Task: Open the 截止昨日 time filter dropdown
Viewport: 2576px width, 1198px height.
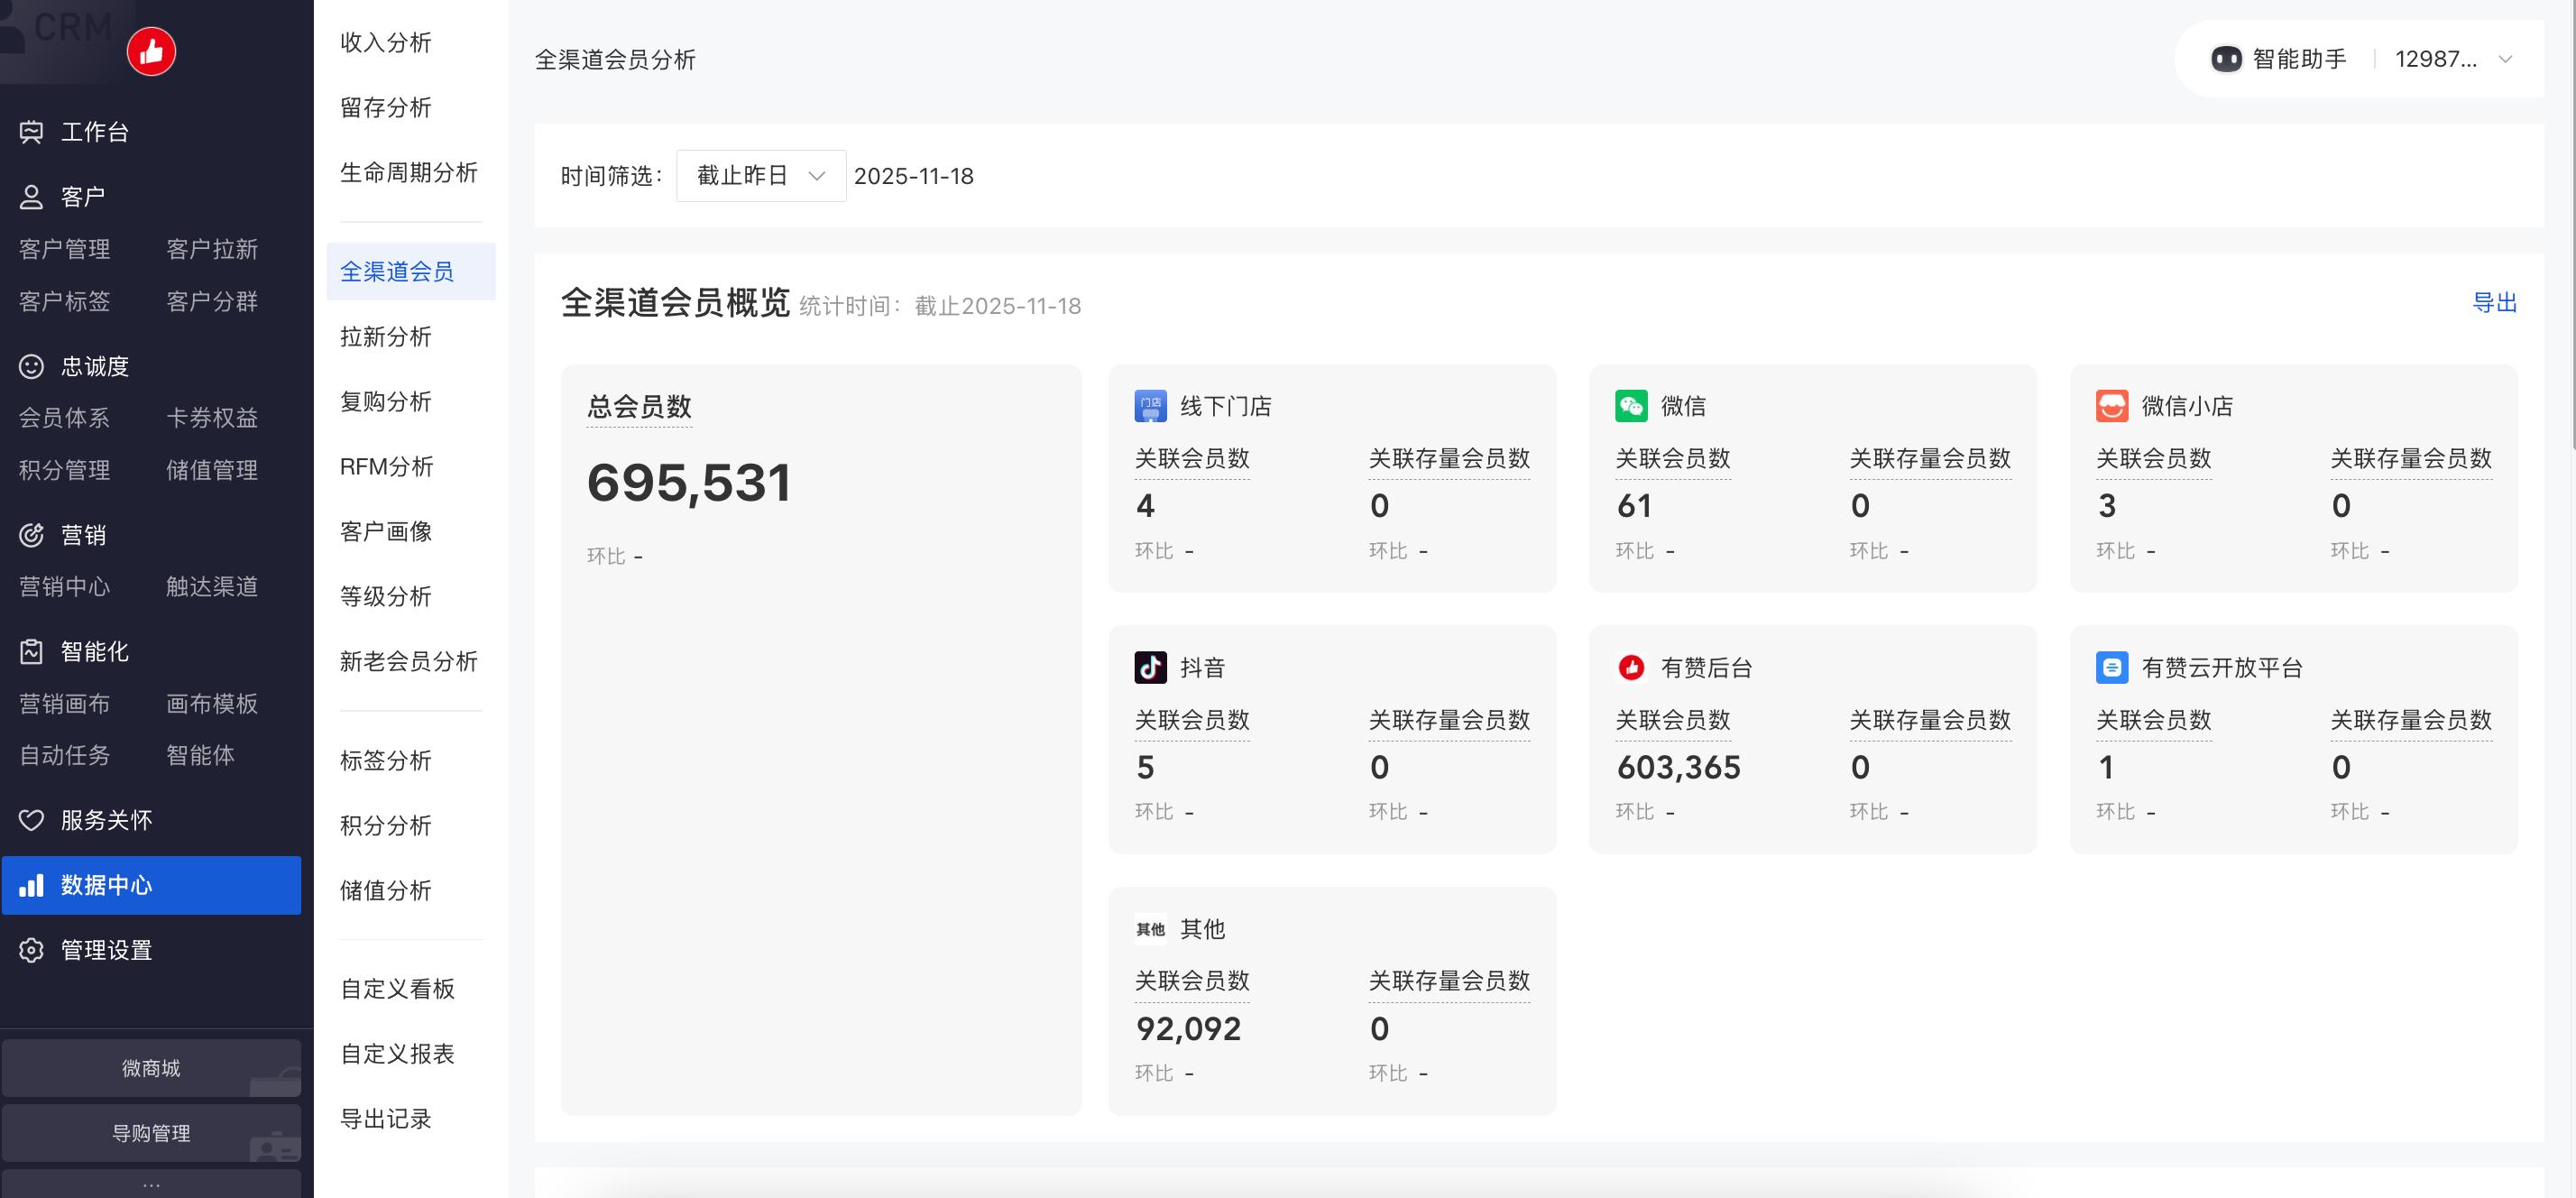Action: tap(760, 176)
